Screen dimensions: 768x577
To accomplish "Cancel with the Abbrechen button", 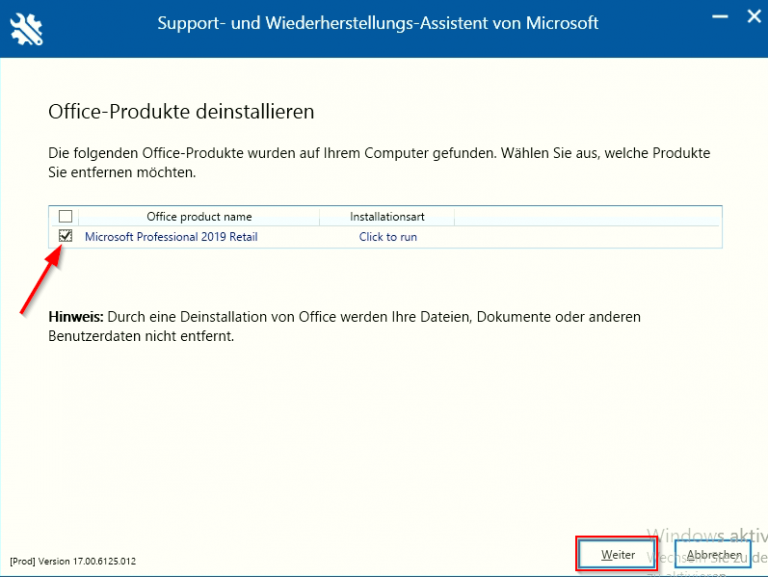I will click(x=713, y=554).
